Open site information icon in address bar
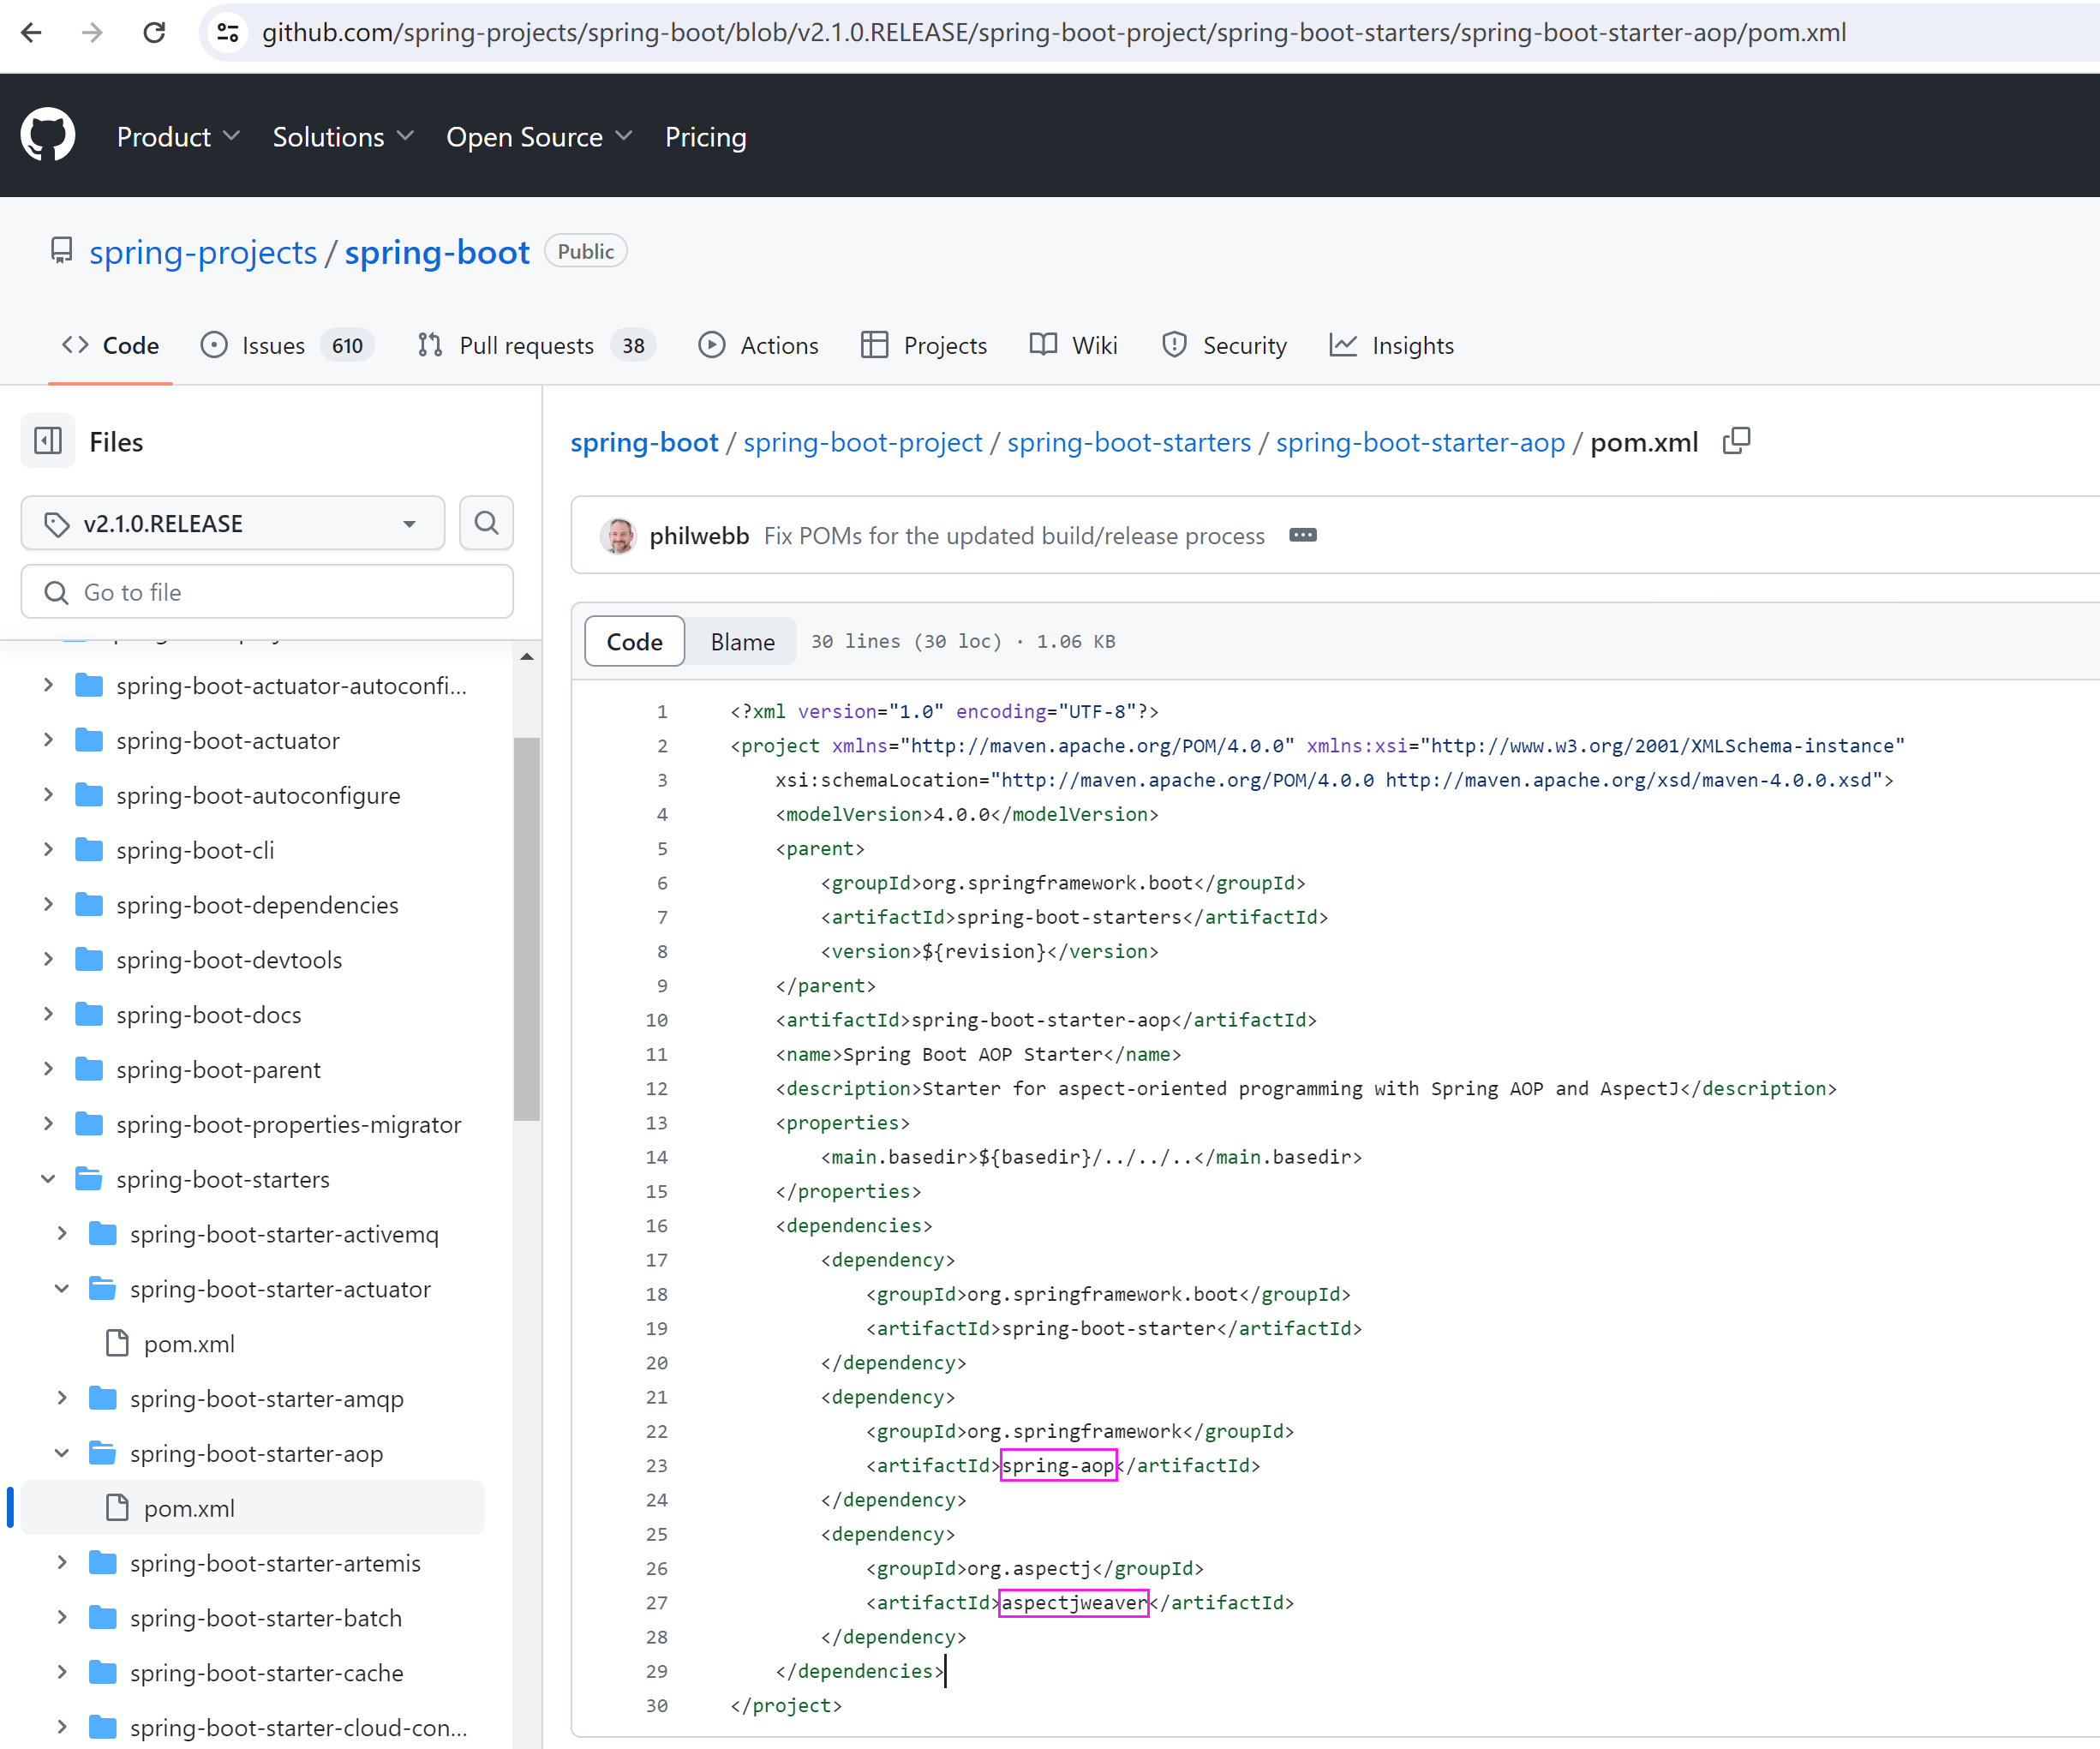The image size is (2100, 1749). pyautogui.click(x=228, y=33)
